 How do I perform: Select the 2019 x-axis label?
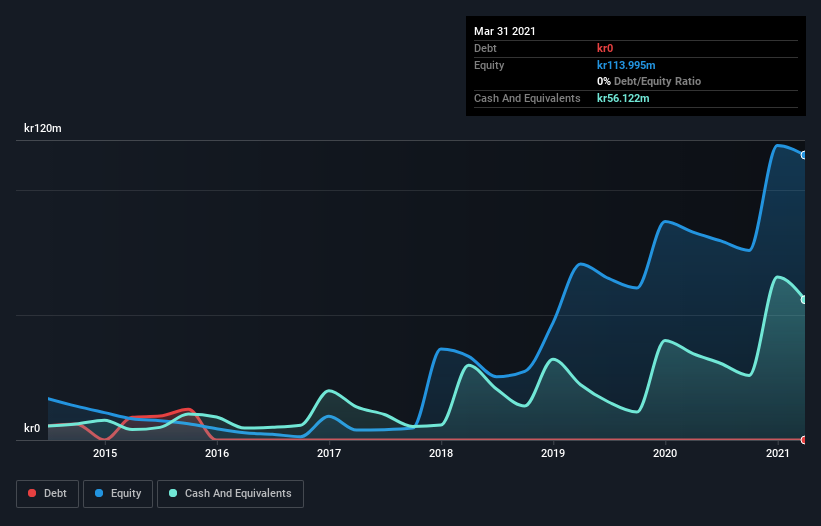[x=553, y=453]
